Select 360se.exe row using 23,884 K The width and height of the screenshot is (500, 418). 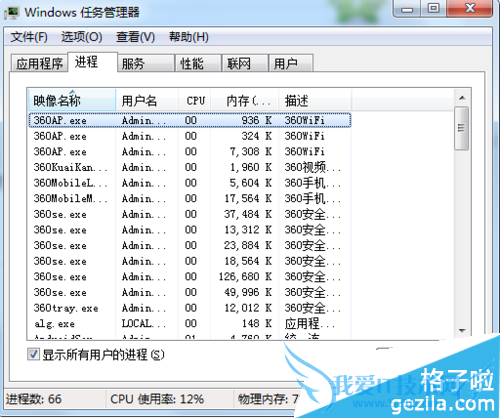click(x=190, y=245)
